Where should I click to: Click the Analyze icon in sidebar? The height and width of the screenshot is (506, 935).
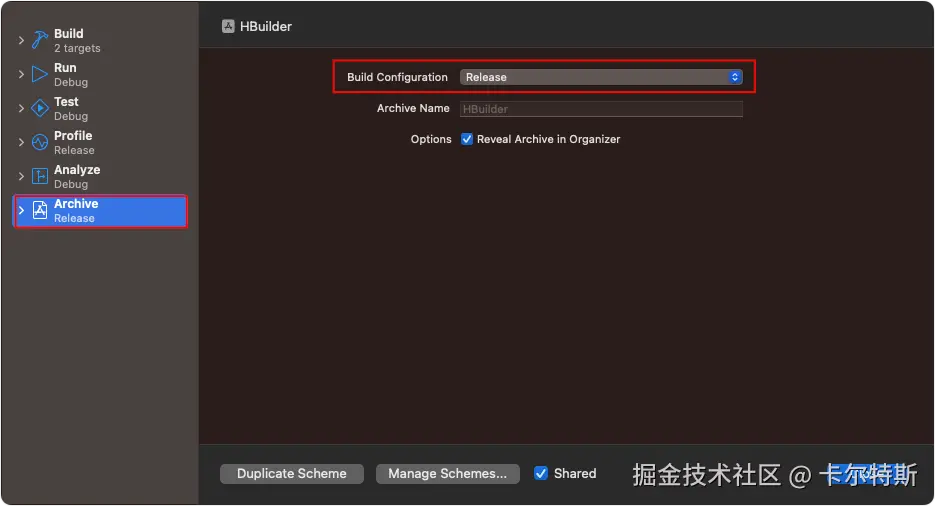click(40, 176)
